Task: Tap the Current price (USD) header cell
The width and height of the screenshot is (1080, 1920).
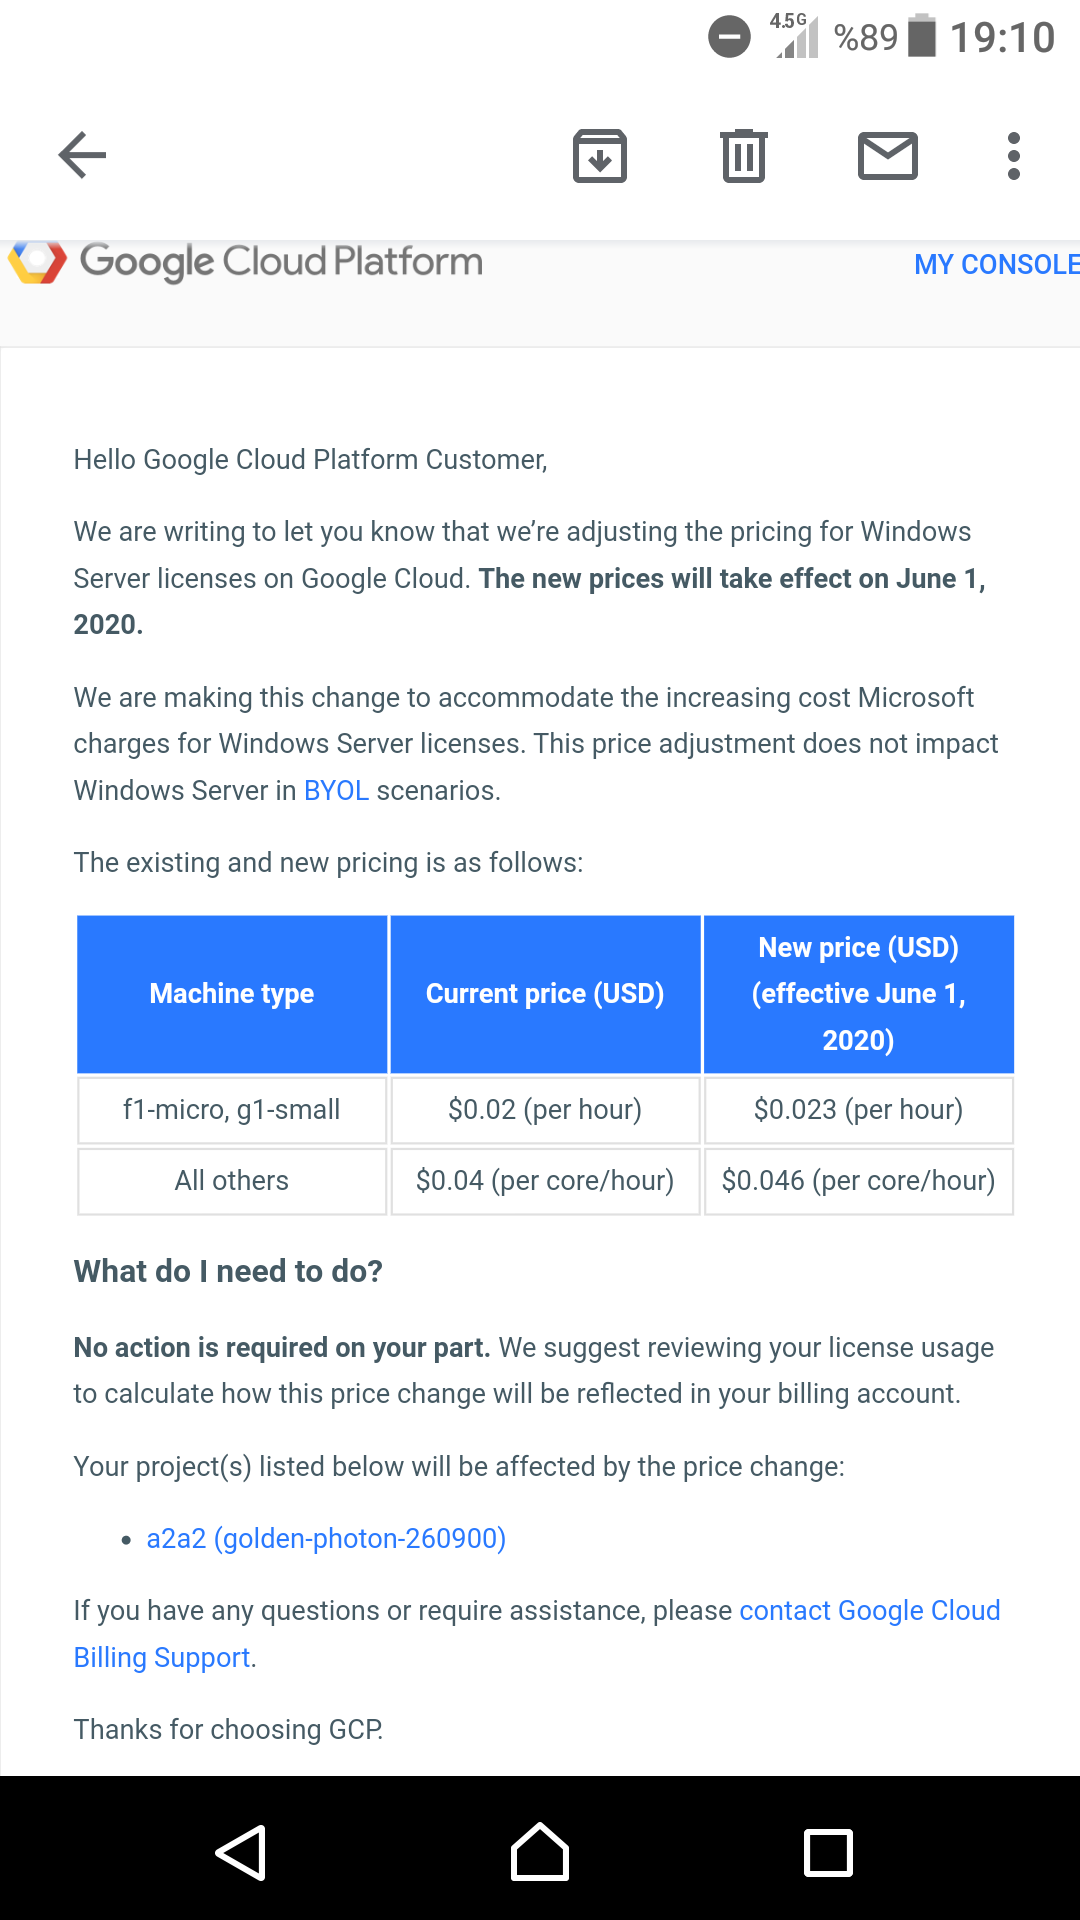Action: click(545, 994)
